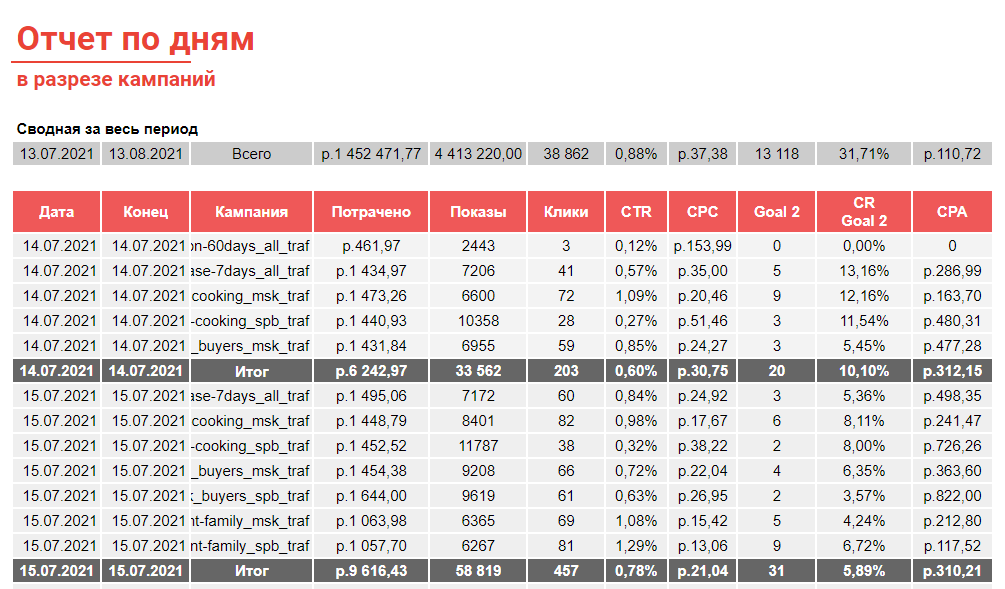Select total spent р.1 452 471,77
Screen dimensions: 1005x589
click(371, 154)
